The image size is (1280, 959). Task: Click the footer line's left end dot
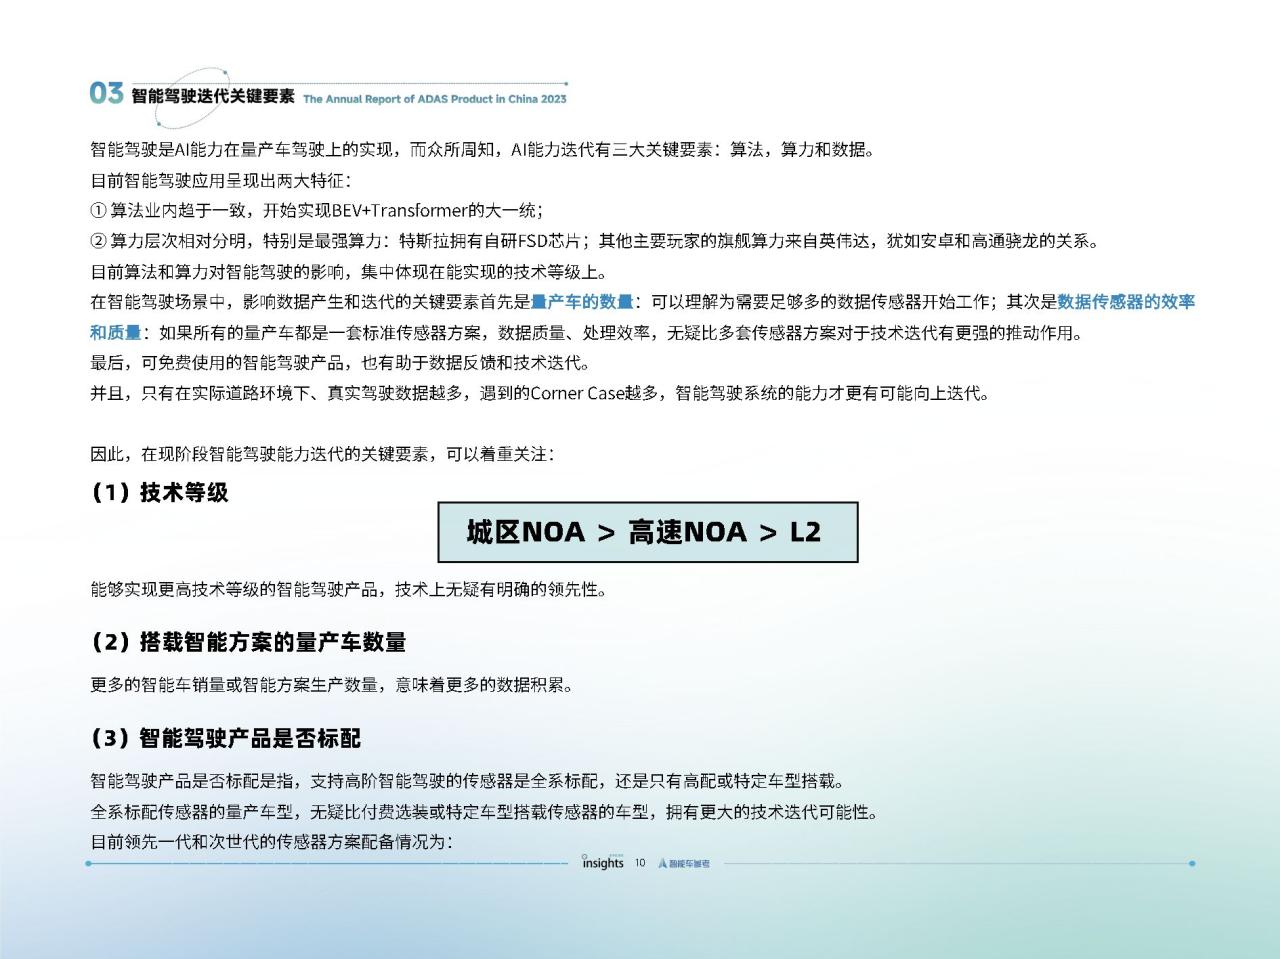(x=89, y=863)
